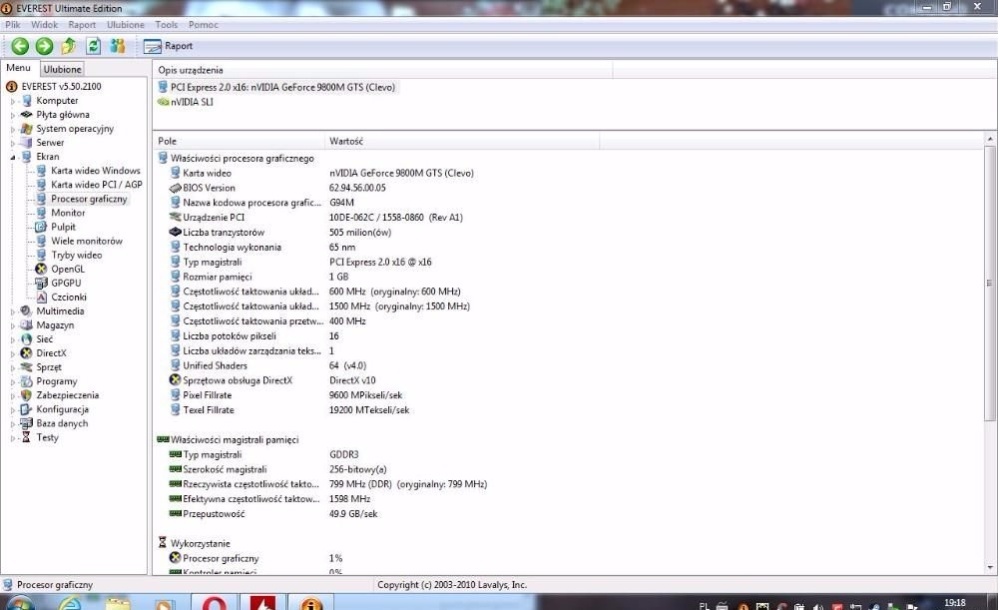Click the Sprzęt icon in the tree
The height and width of the screenshot is (610, 1000).
[x=26, y=367]
